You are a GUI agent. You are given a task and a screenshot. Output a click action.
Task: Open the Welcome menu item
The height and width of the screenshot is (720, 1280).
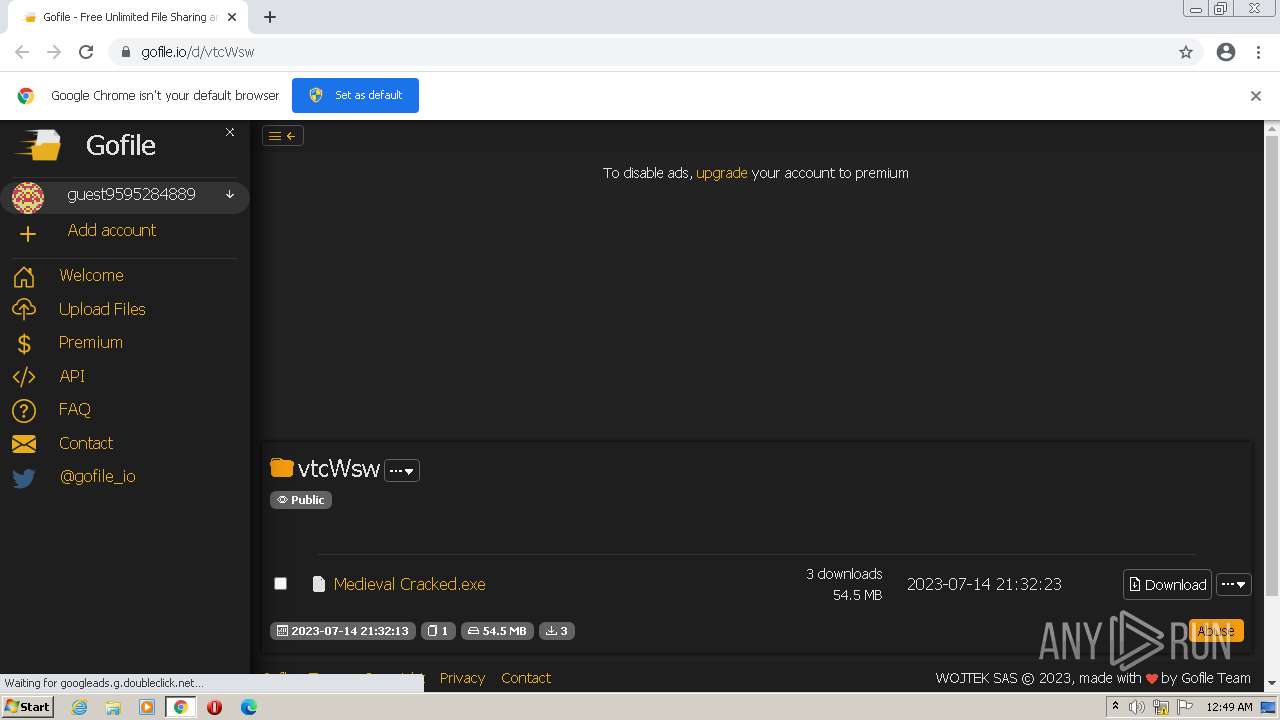[91, 275]
